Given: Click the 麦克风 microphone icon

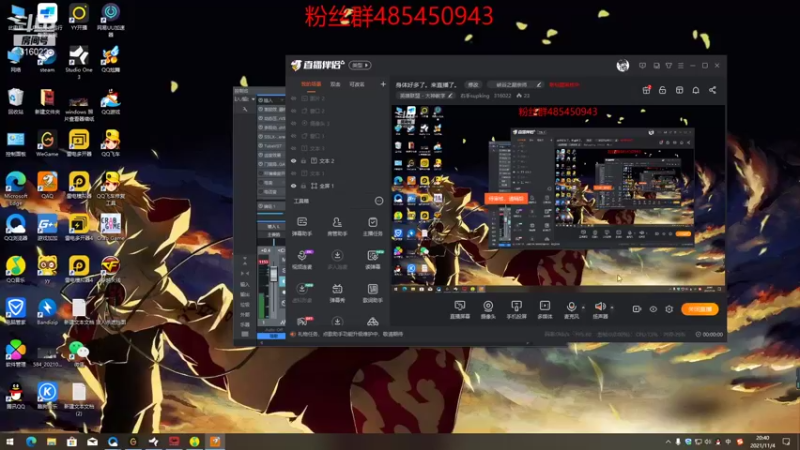Looking at the screenshot, I should point(571,307).
